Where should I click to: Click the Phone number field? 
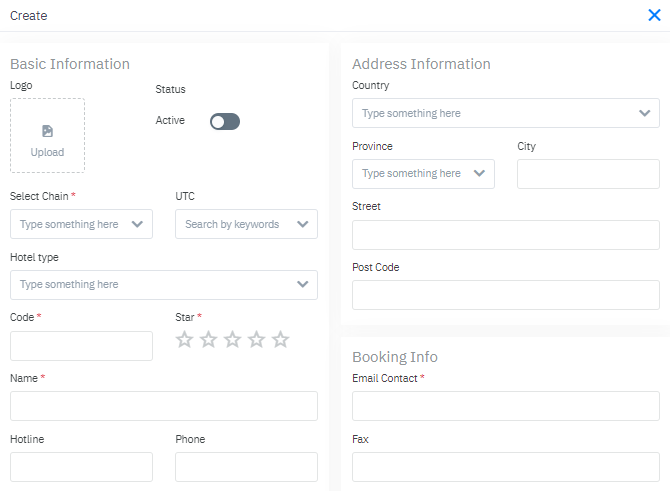click(246, 467)
